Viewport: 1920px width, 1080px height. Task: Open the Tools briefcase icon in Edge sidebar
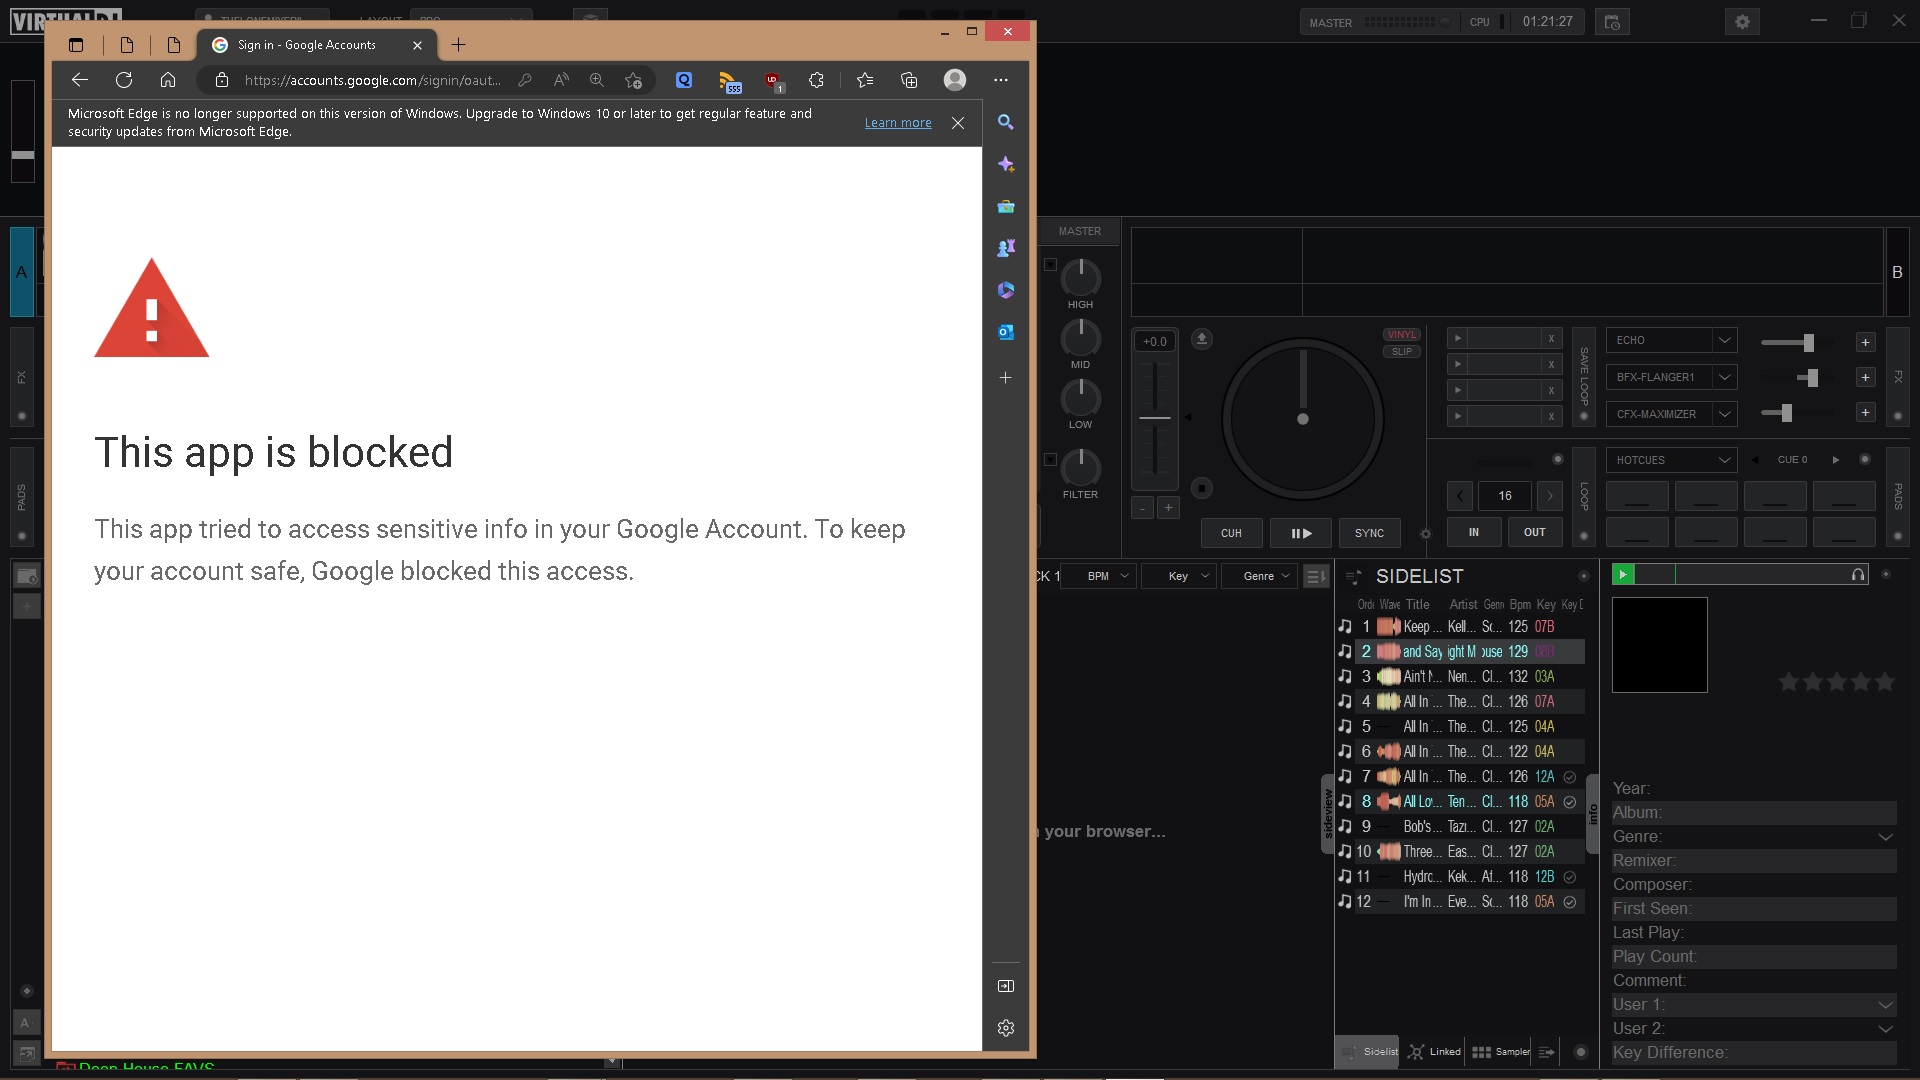(x=1006, y=206)
